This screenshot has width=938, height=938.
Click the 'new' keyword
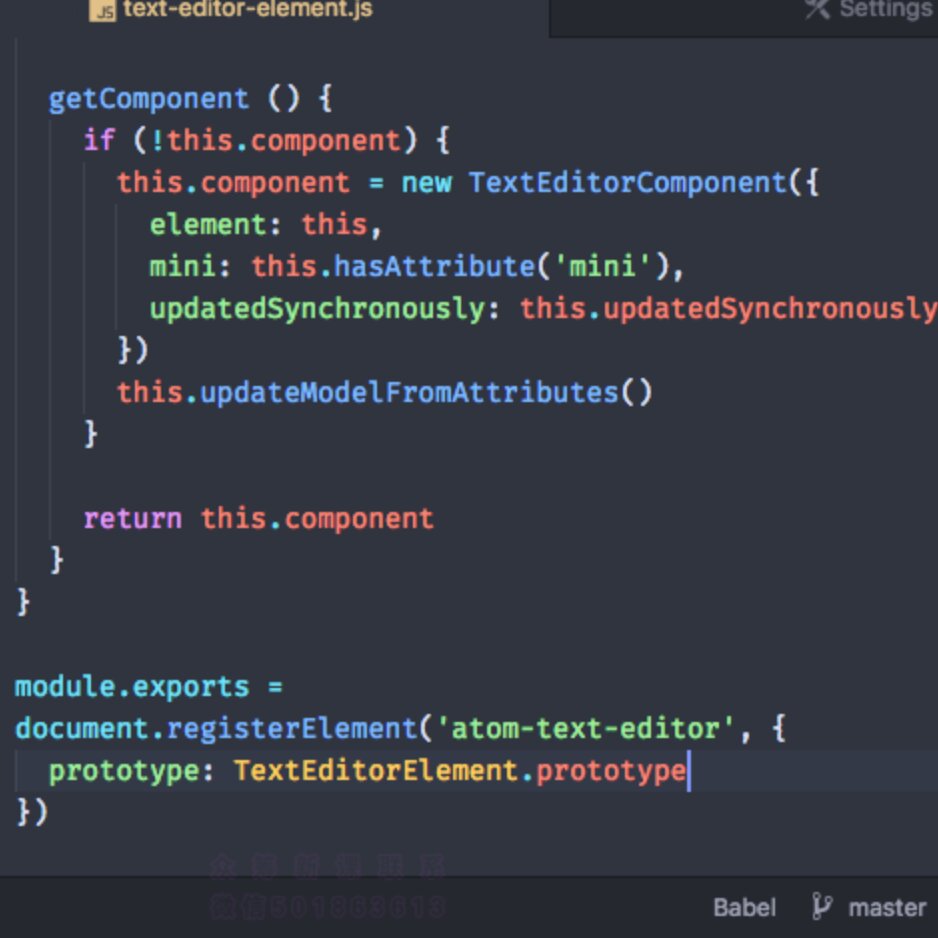click(x=426, y=183)
